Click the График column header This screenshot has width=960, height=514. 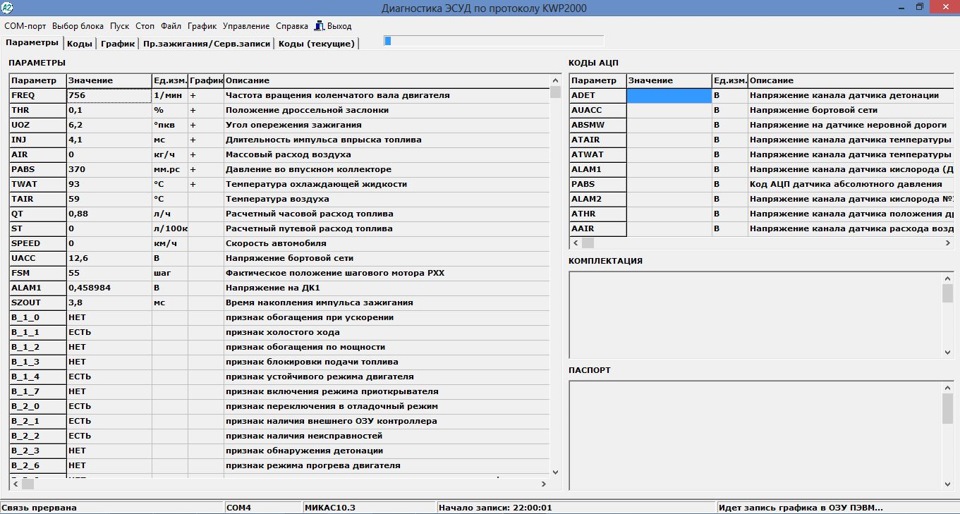206,80
